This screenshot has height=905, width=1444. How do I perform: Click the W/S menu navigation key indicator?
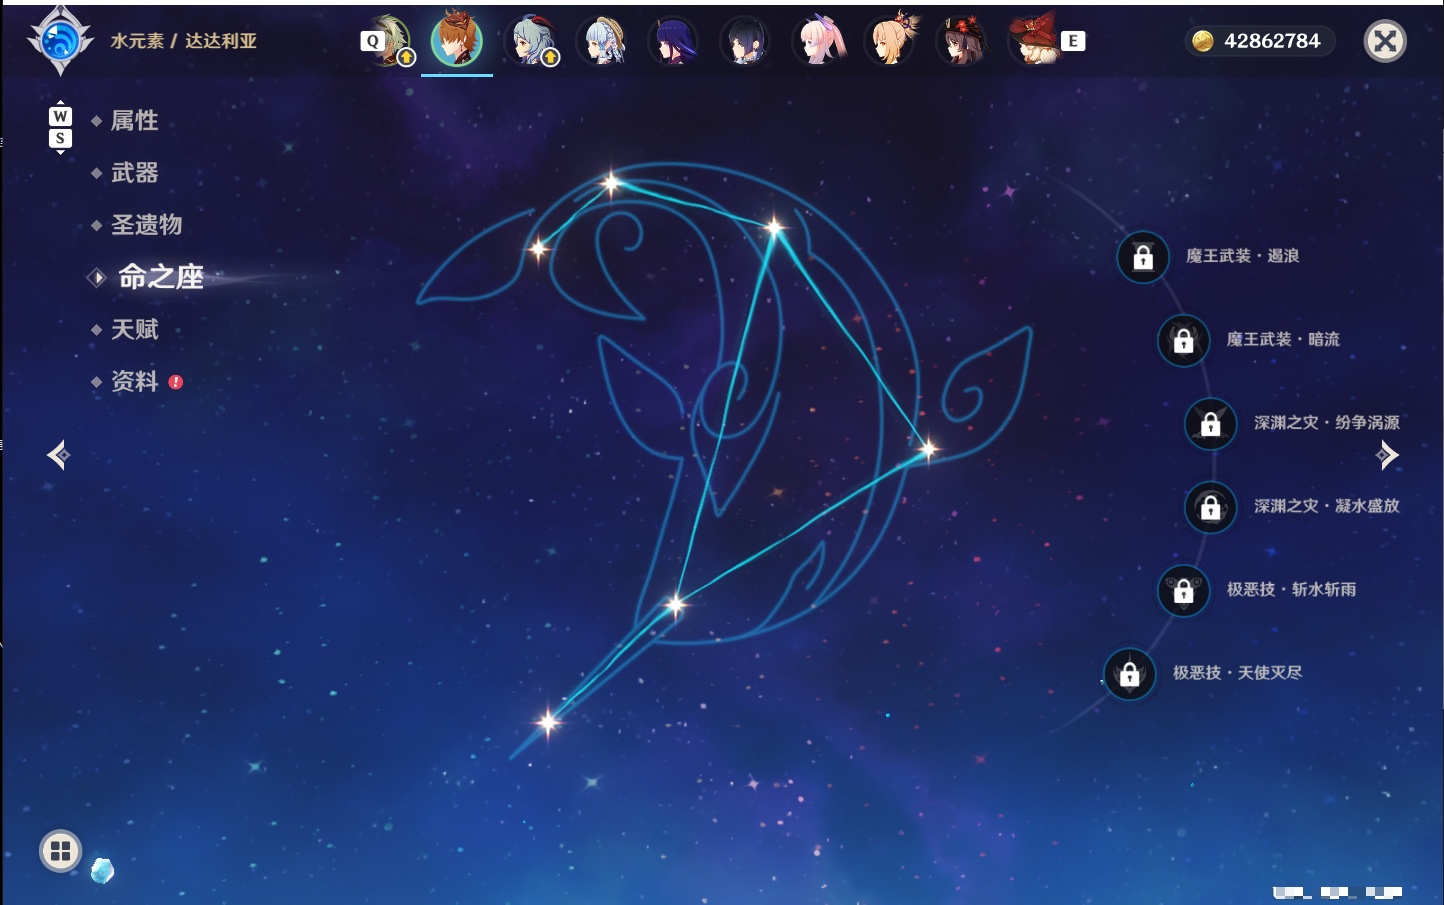pyautogui.click(x=60, y=127)
